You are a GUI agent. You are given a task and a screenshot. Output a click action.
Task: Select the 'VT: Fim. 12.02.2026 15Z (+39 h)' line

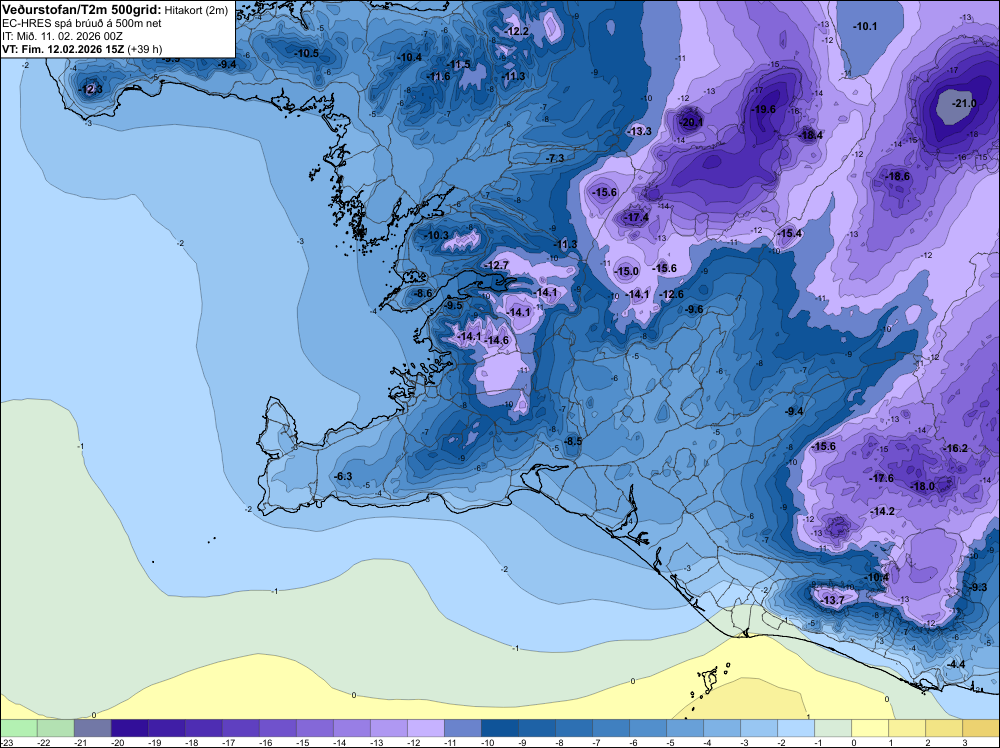[82, 48]
